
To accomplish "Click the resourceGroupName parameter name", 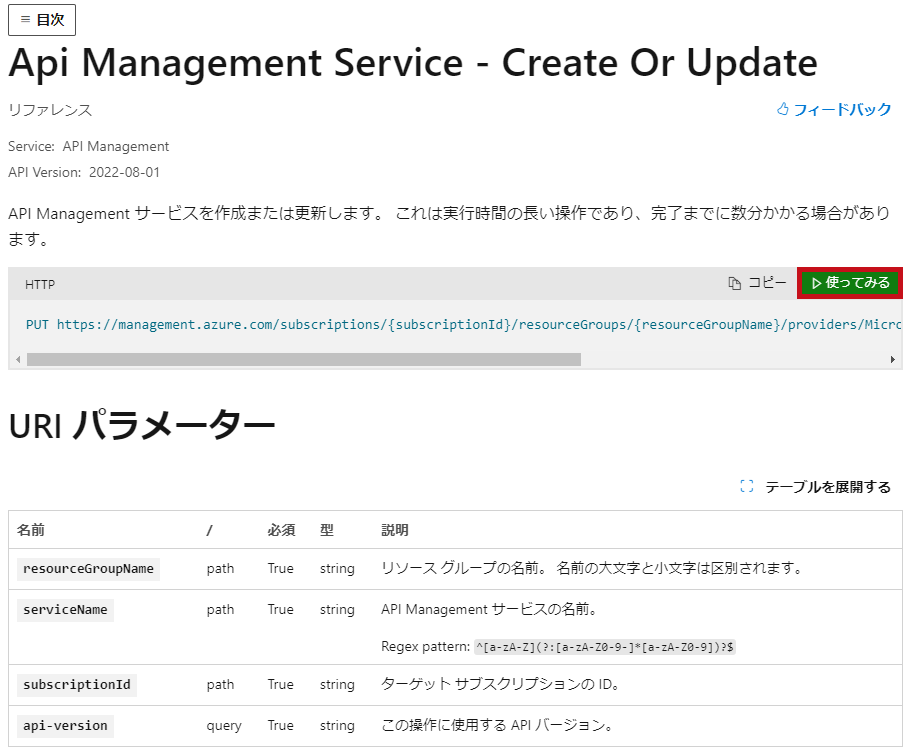I will (89, 569).
